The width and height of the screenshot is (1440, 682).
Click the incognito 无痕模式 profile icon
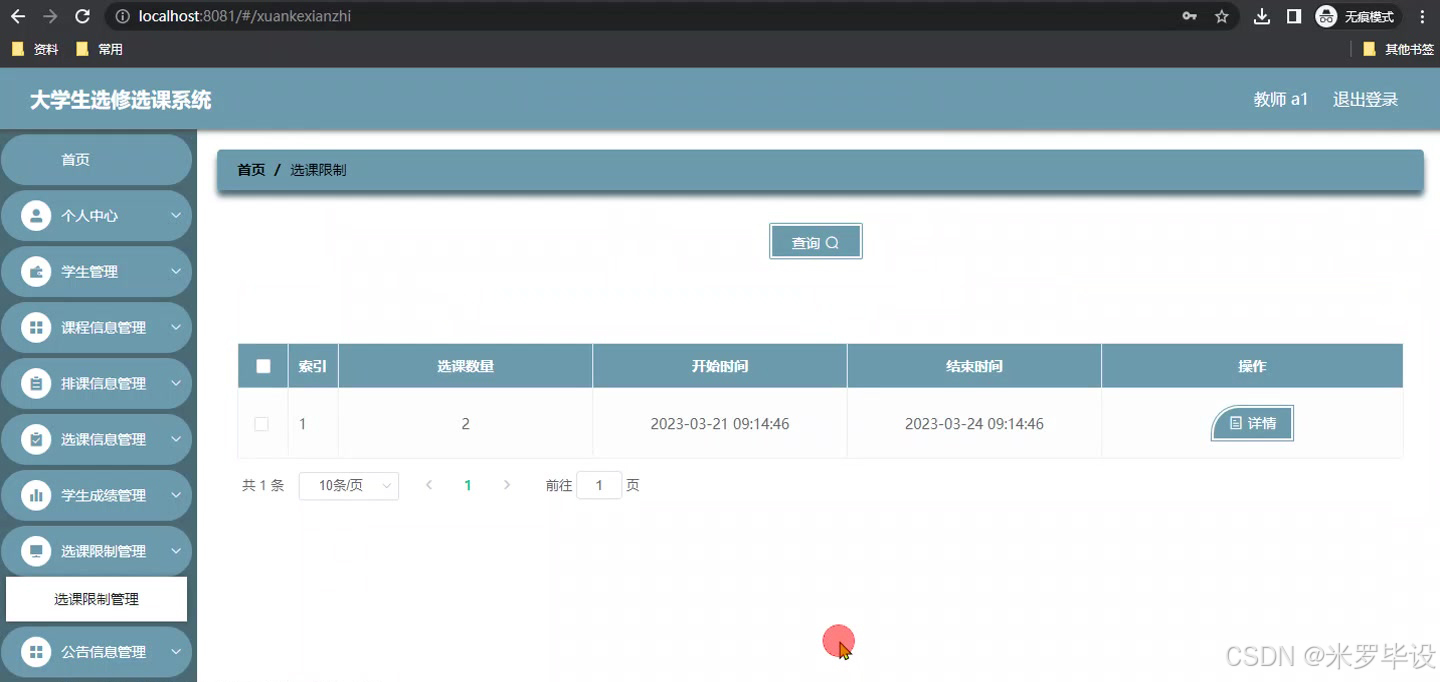[1357, 16]
